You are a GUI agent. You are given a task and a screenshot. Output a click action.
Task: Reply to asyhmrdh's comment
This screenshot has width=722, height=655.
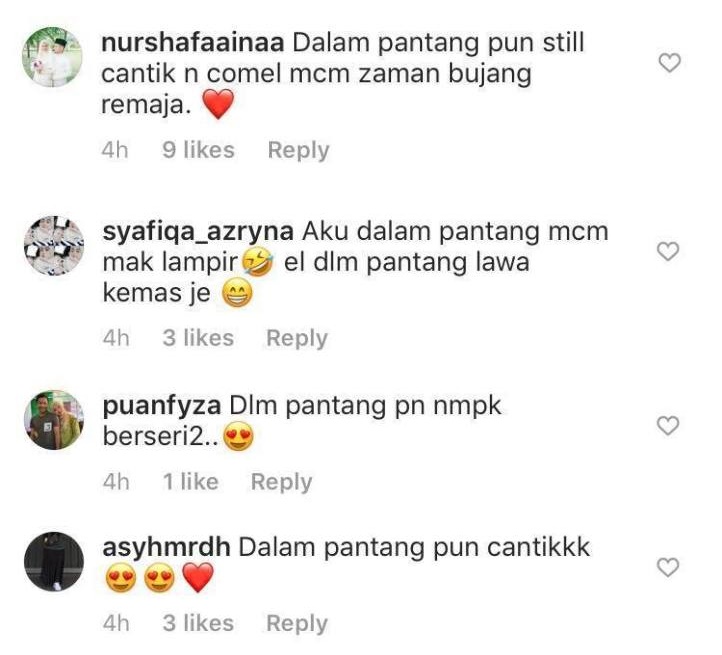click(x=297, y=623)
